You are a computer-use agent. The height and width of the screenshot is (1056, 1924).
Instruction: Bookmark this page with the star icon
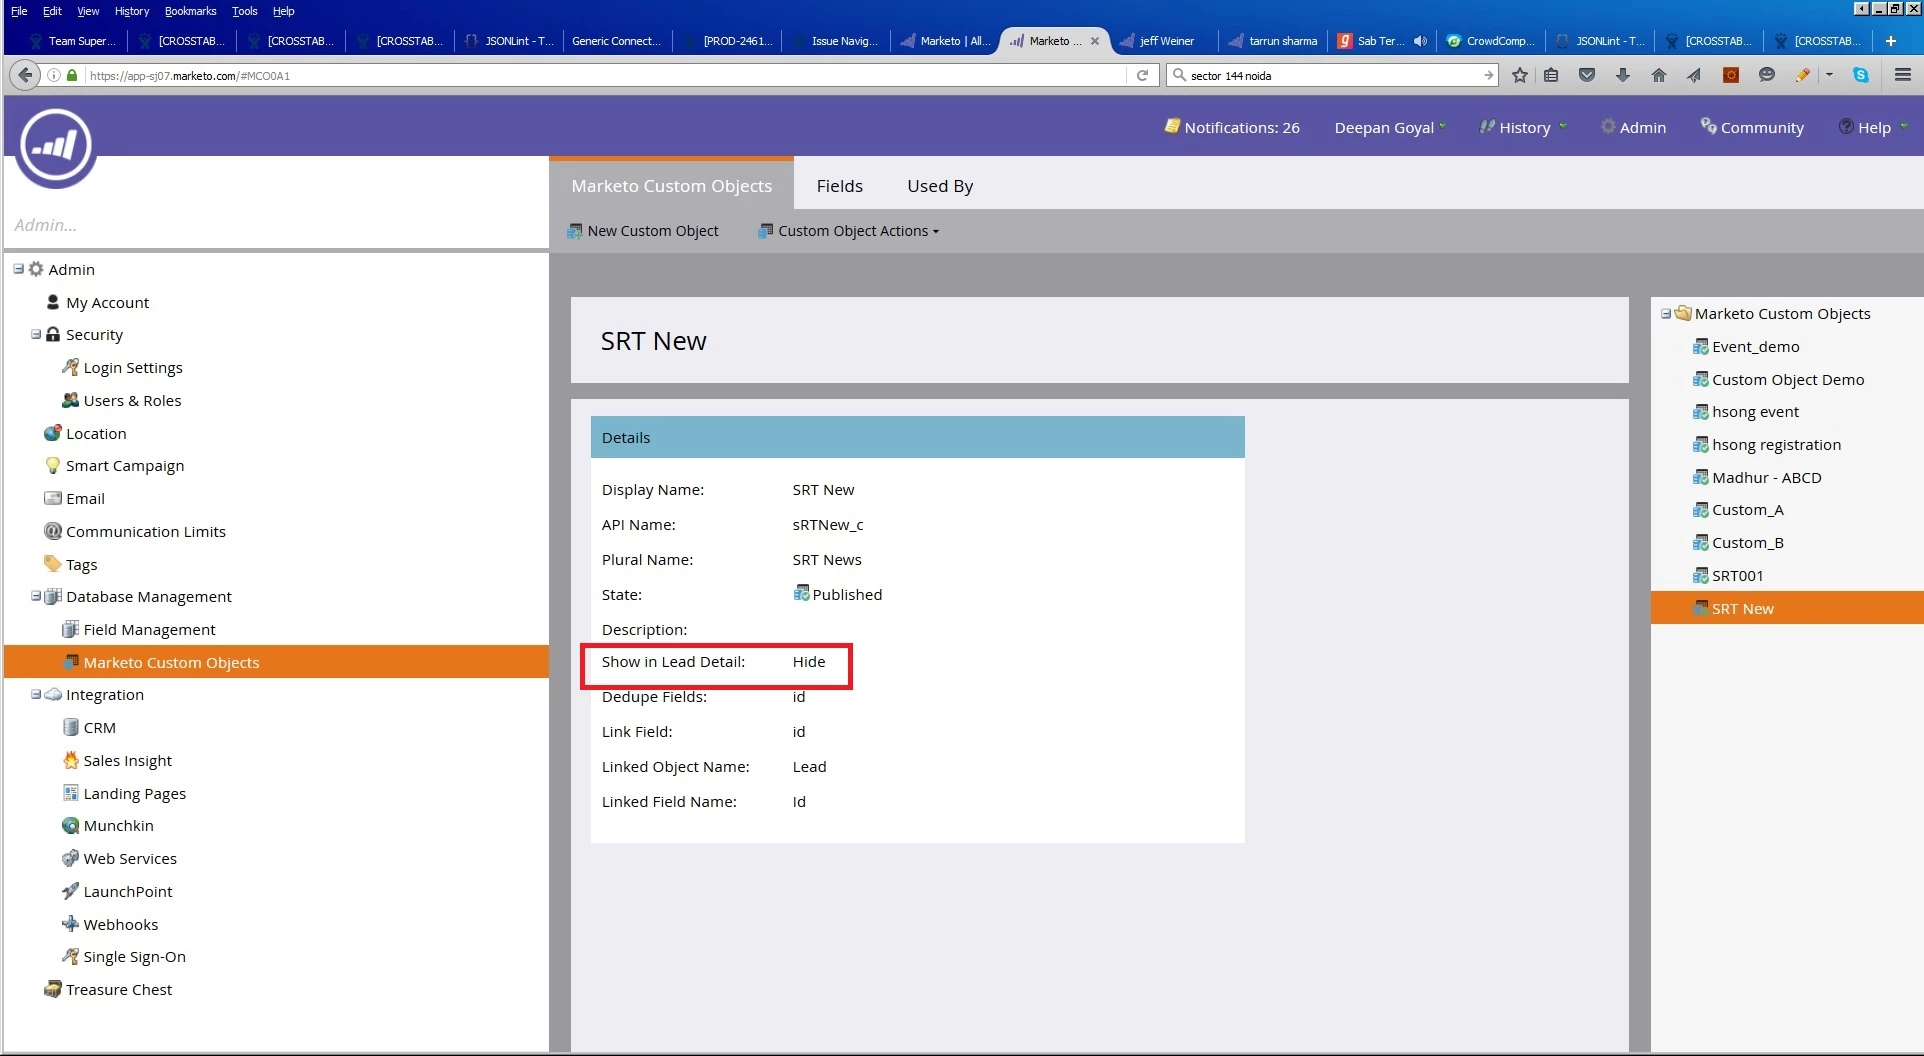[x=1520, y=75]
